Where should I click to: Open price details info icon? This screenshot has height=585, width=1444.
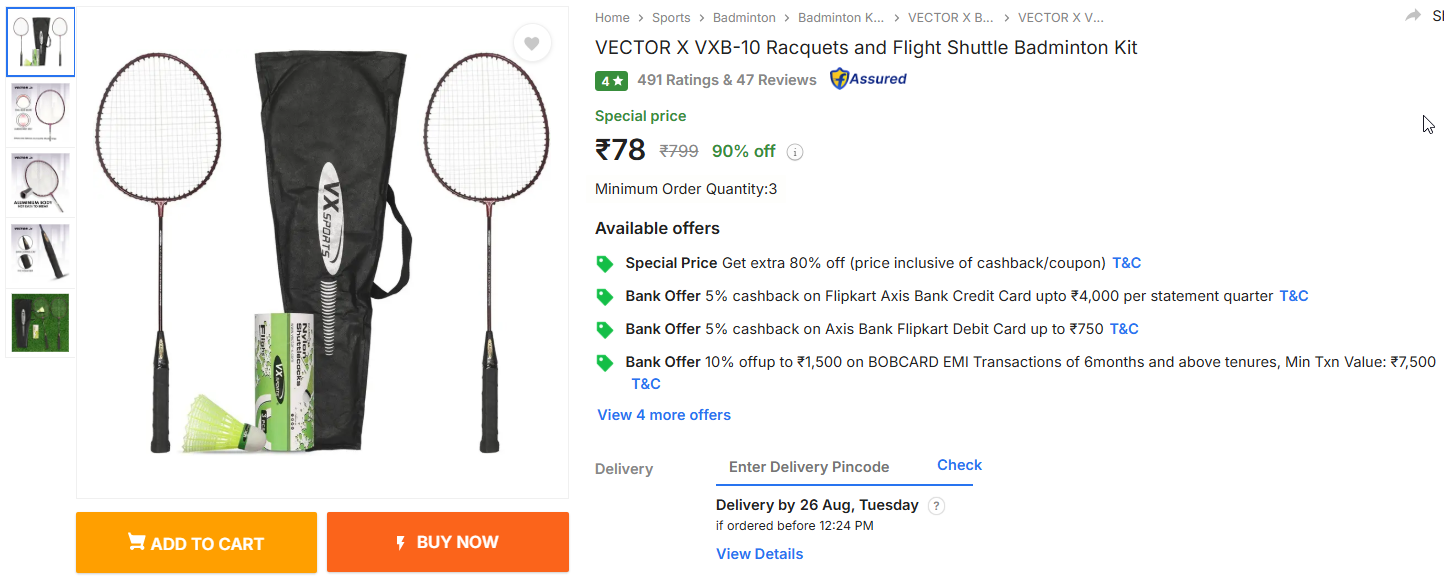click(795, 152)
